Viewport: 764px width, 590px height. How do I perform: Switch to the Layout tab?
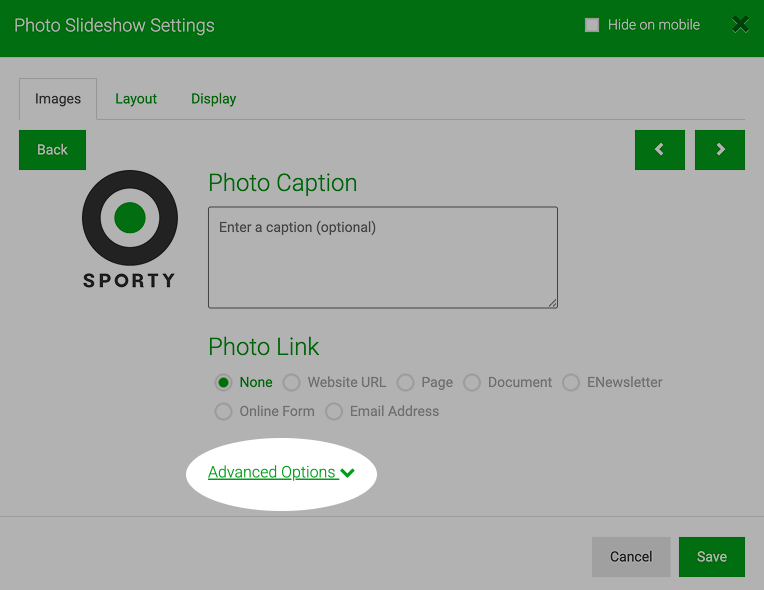click(x=136, y=99)
